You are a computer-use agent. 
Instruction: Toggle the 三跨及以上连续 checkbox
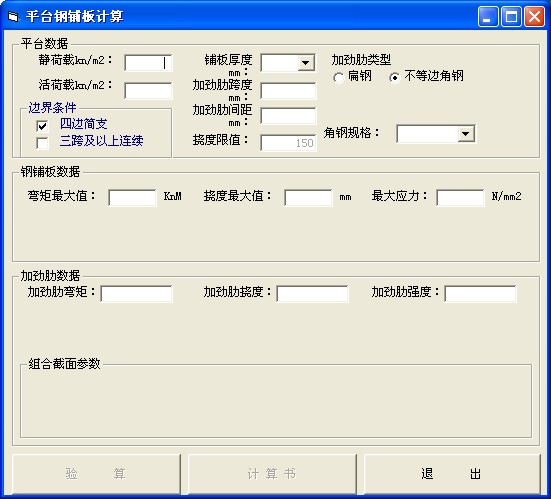coord(42,143)
